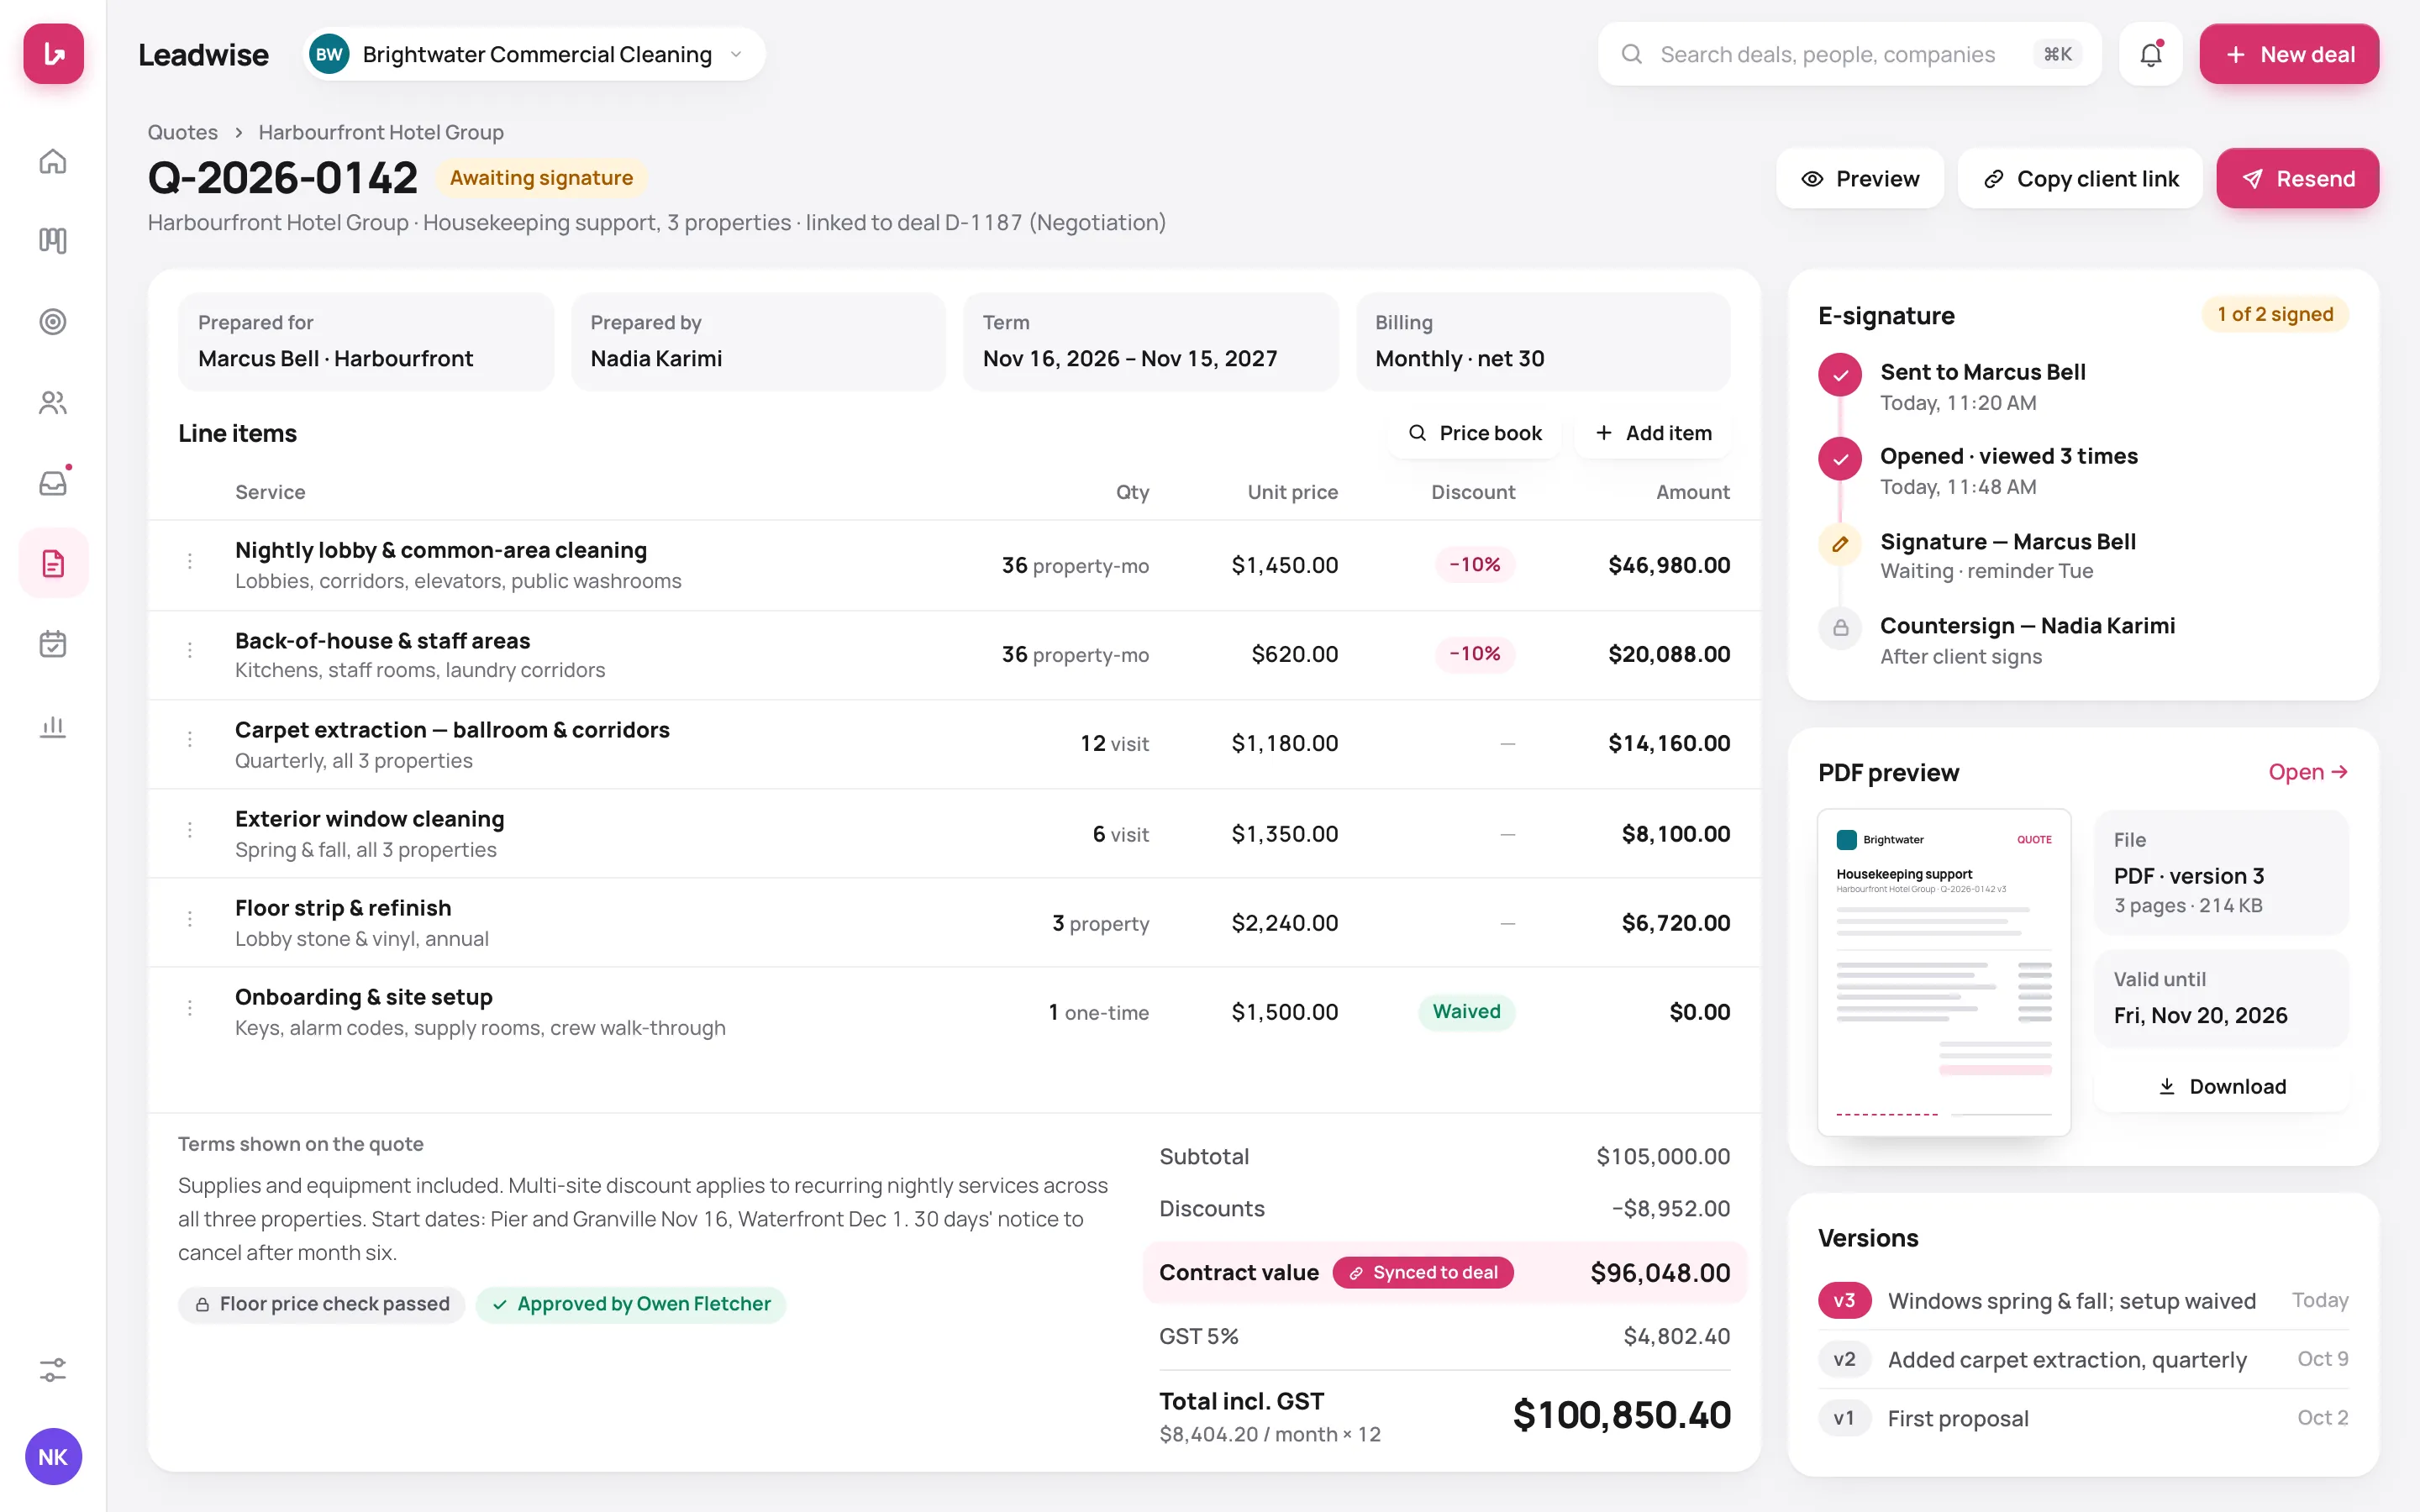Copy the client link
This screenshot has height=1512, width=2420.
tap(2080, 179)
